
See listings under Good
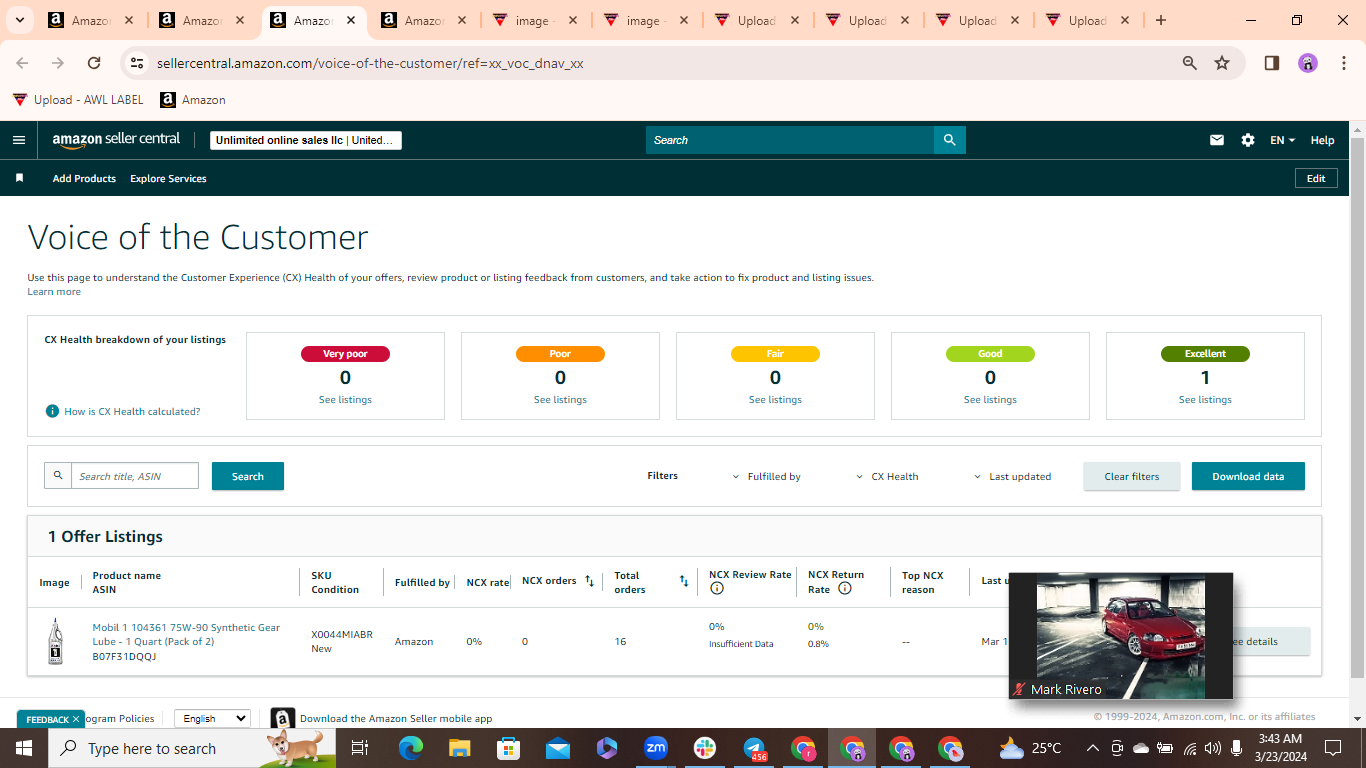click(x=990, y=399)
